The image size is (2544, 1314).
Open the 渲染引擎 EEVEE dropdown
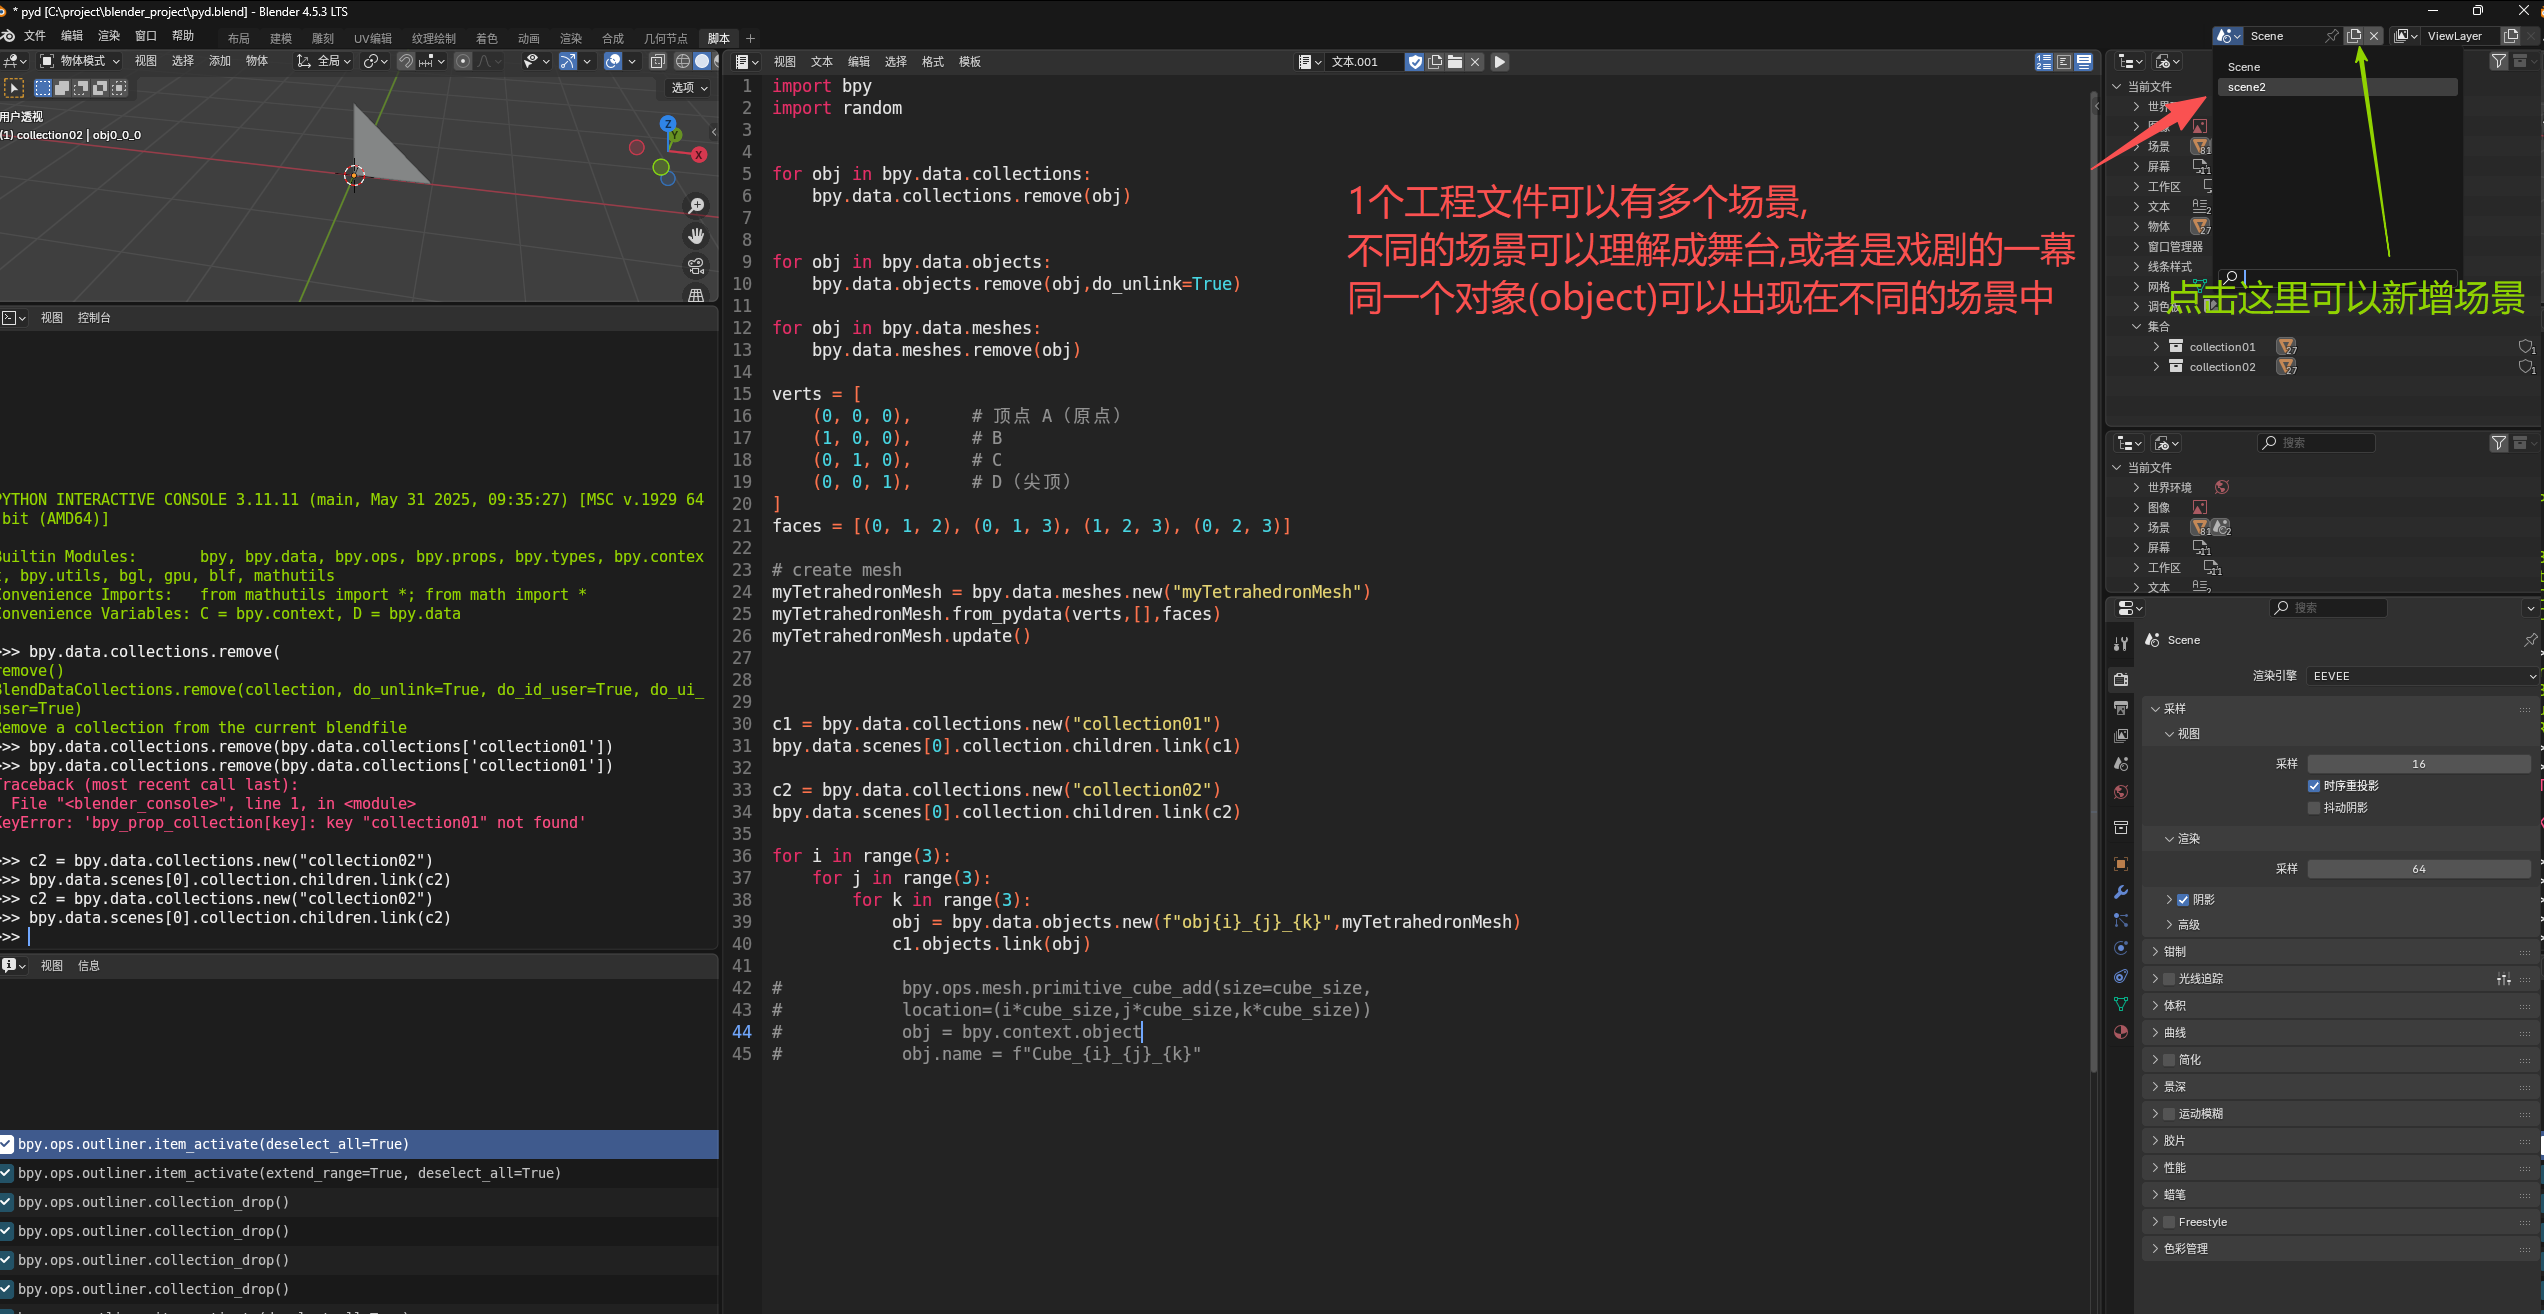[2422, 676]
